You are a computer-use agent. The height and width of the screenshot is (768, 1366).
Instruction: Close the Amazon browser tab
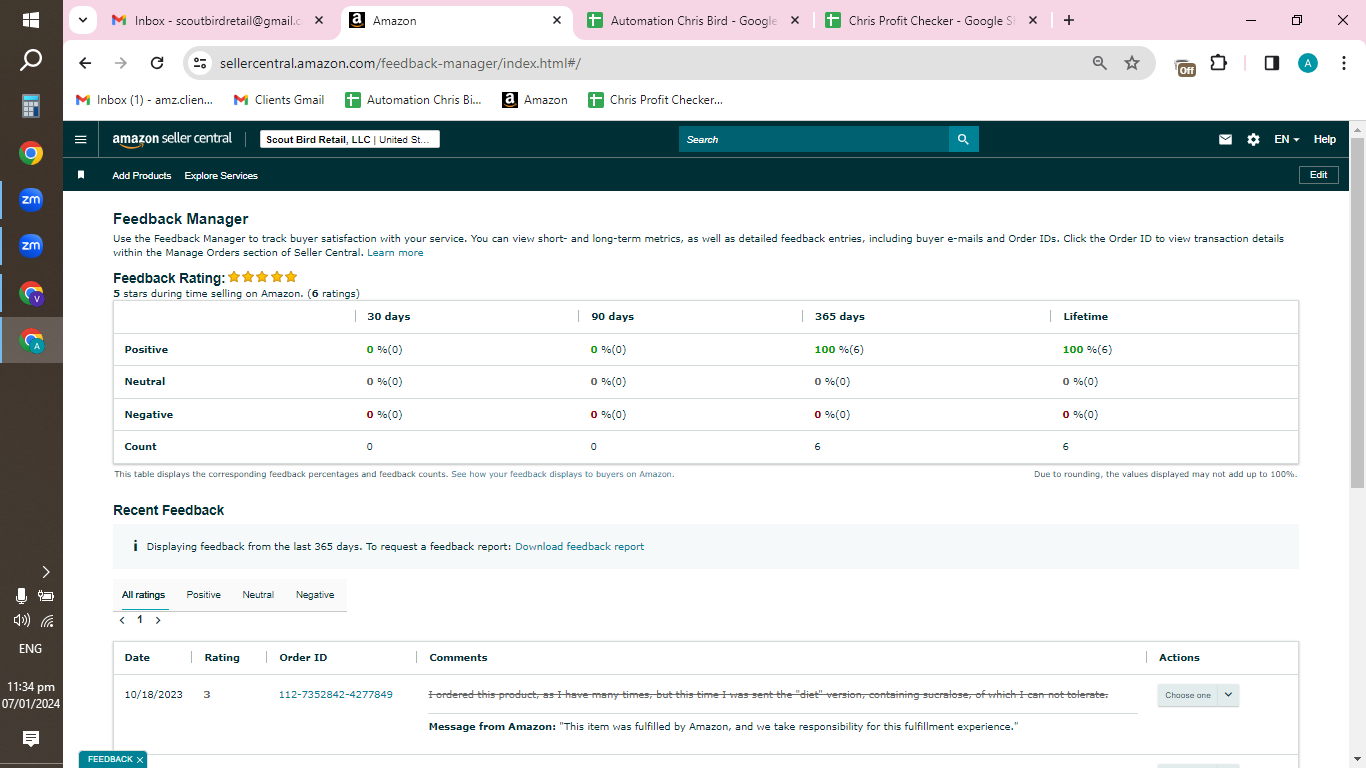(x=557, y=20)
